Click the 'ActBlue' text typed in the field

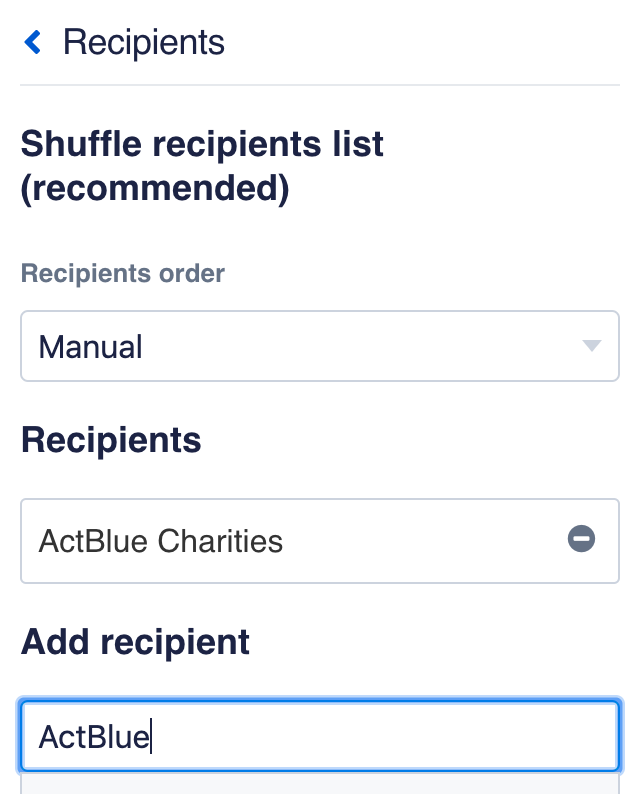(x=93, y=738)
